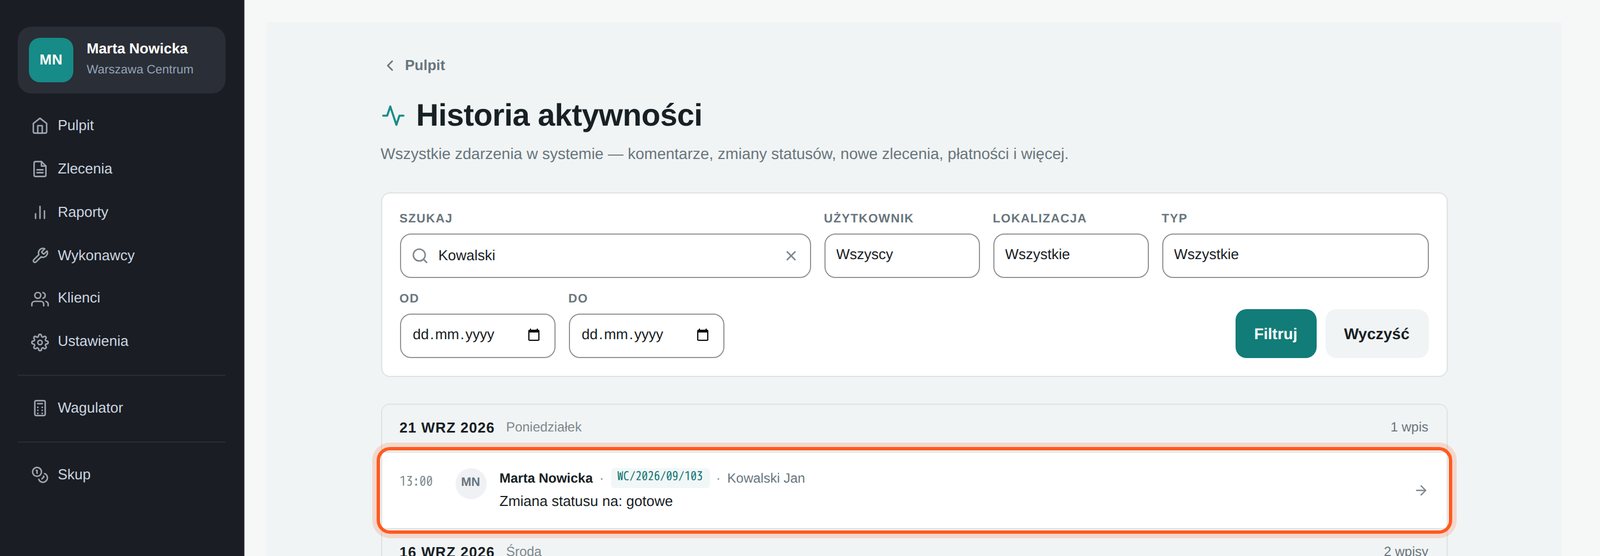
Task: Click the Filtruj button
Action: tap(1276, 334)
